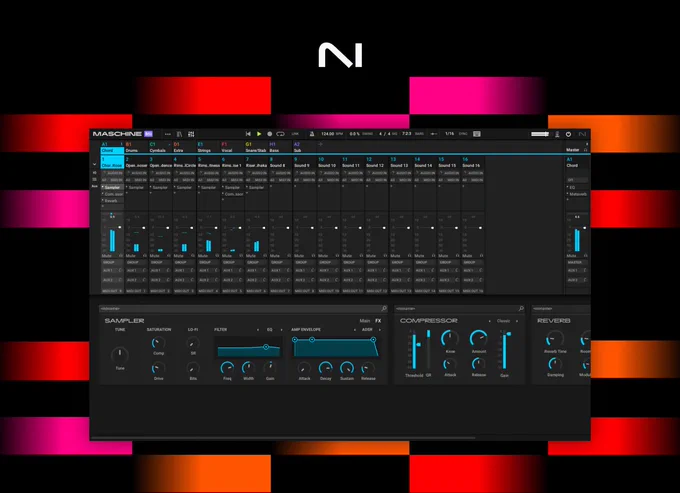Click the swing percentage value
The image size is (680, 493).
pos(354,134)
